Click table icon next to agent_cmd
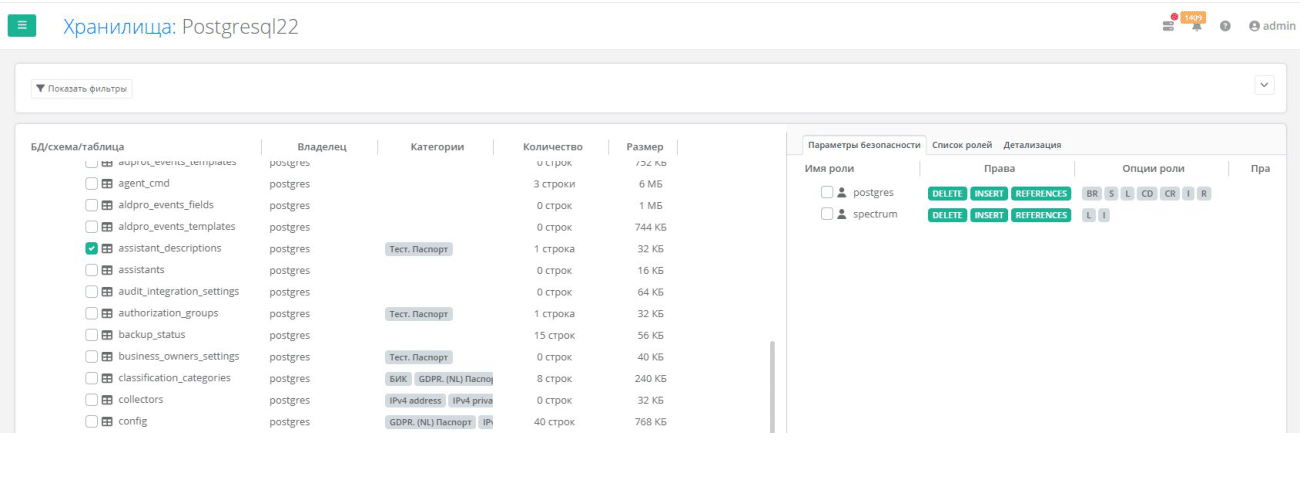 coord(107,184)
